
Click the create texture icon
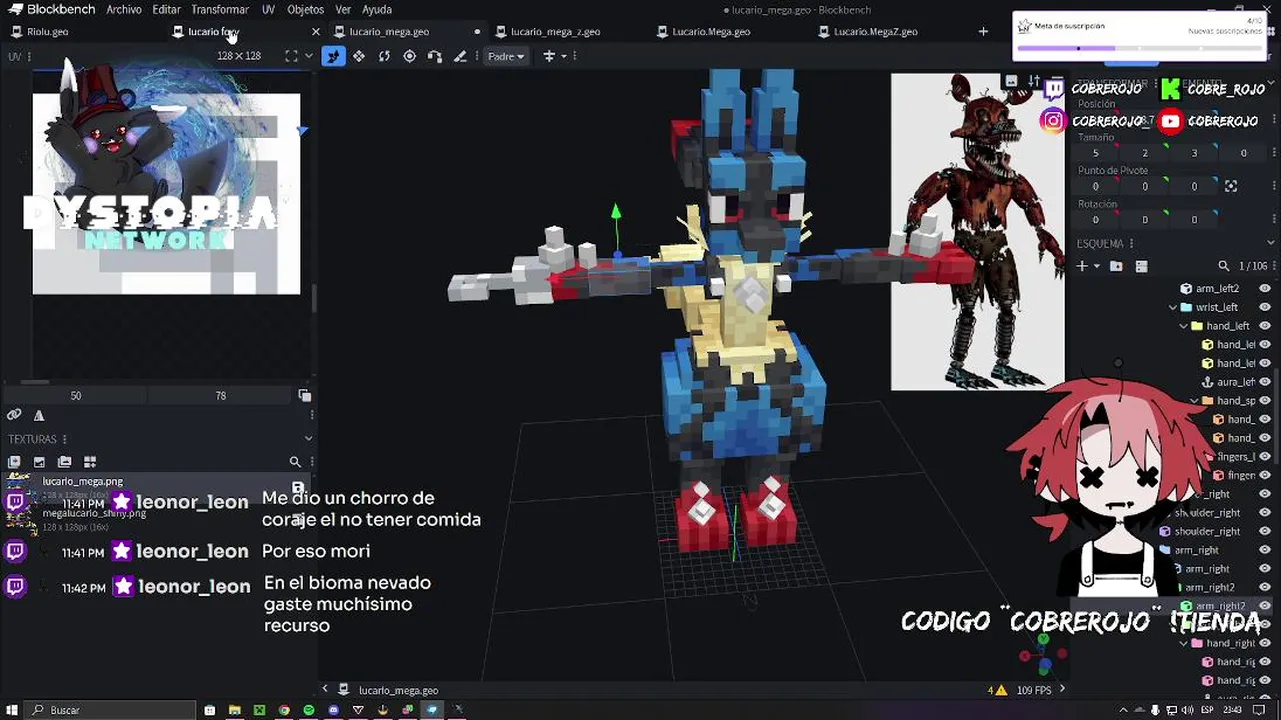(39, 462)
